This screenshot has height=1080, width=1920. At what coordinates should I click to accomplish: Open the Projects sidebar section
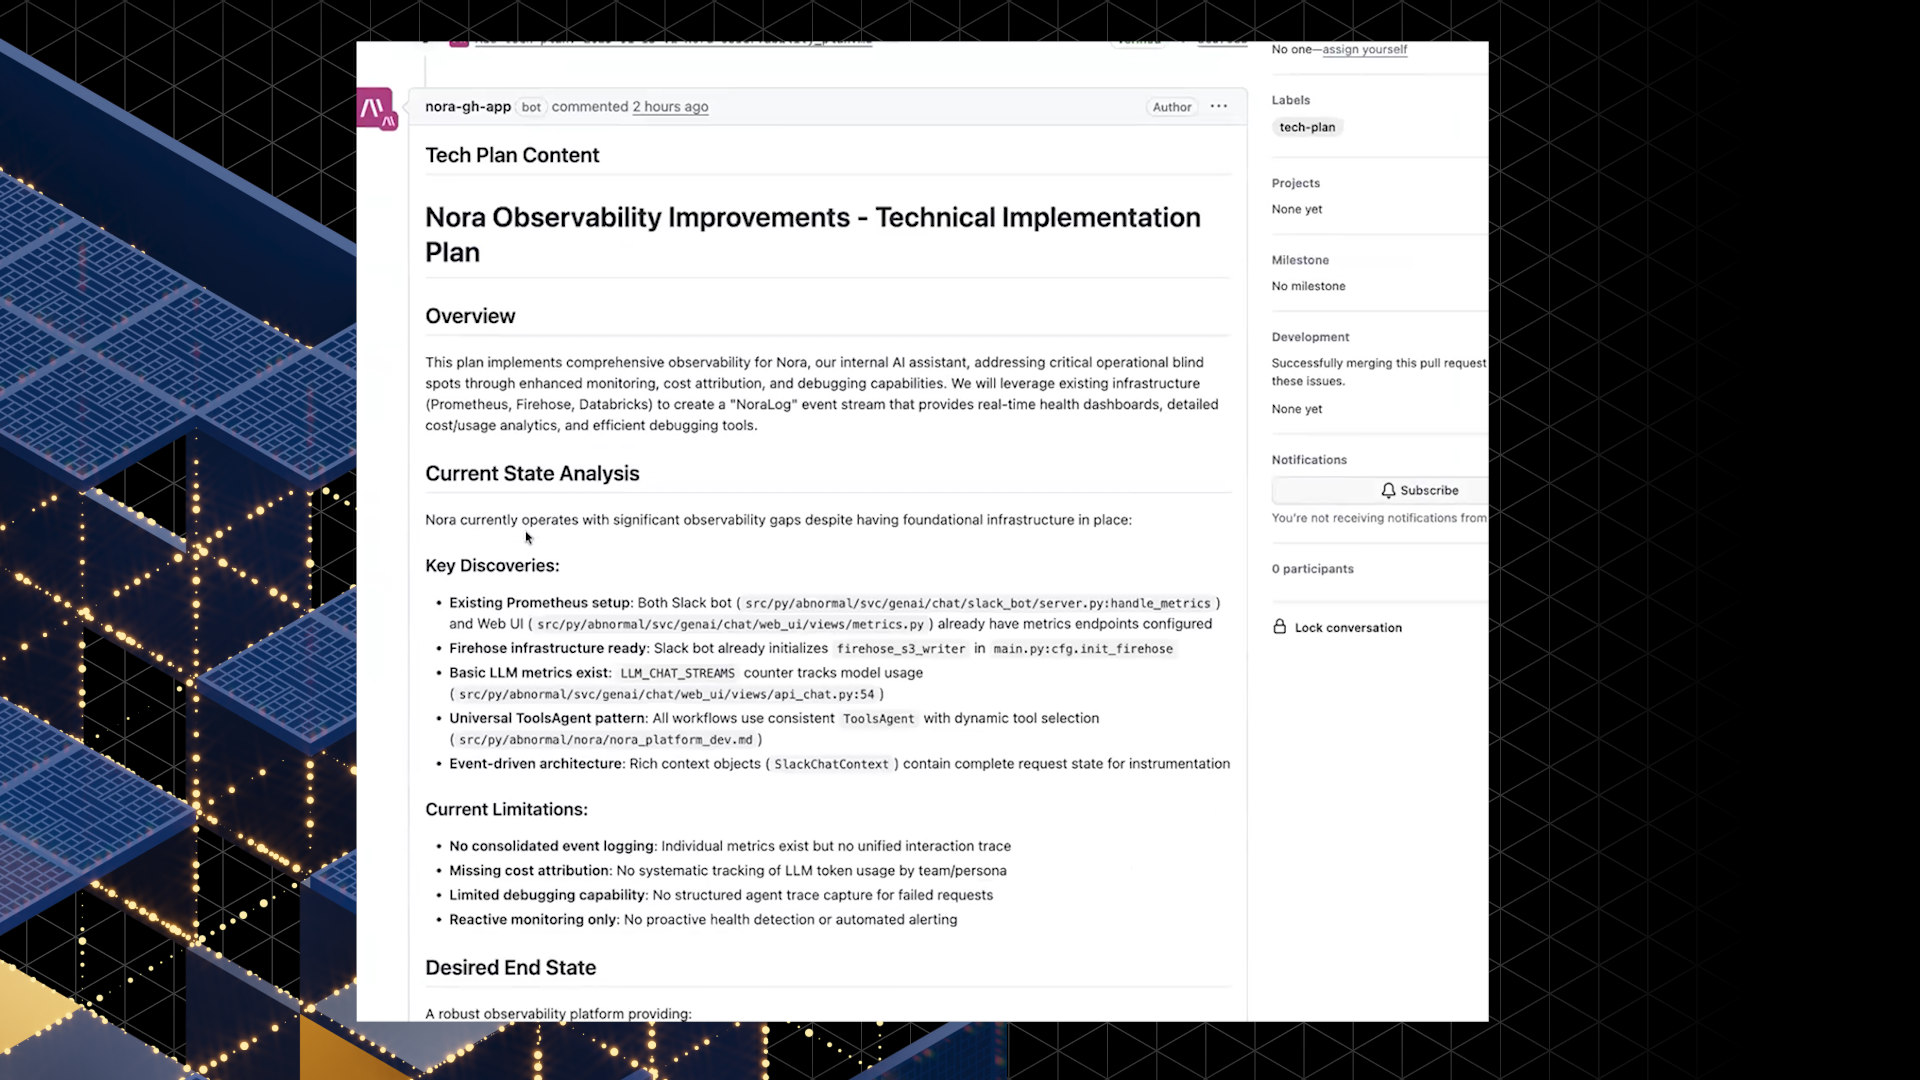click(1296, 183)
